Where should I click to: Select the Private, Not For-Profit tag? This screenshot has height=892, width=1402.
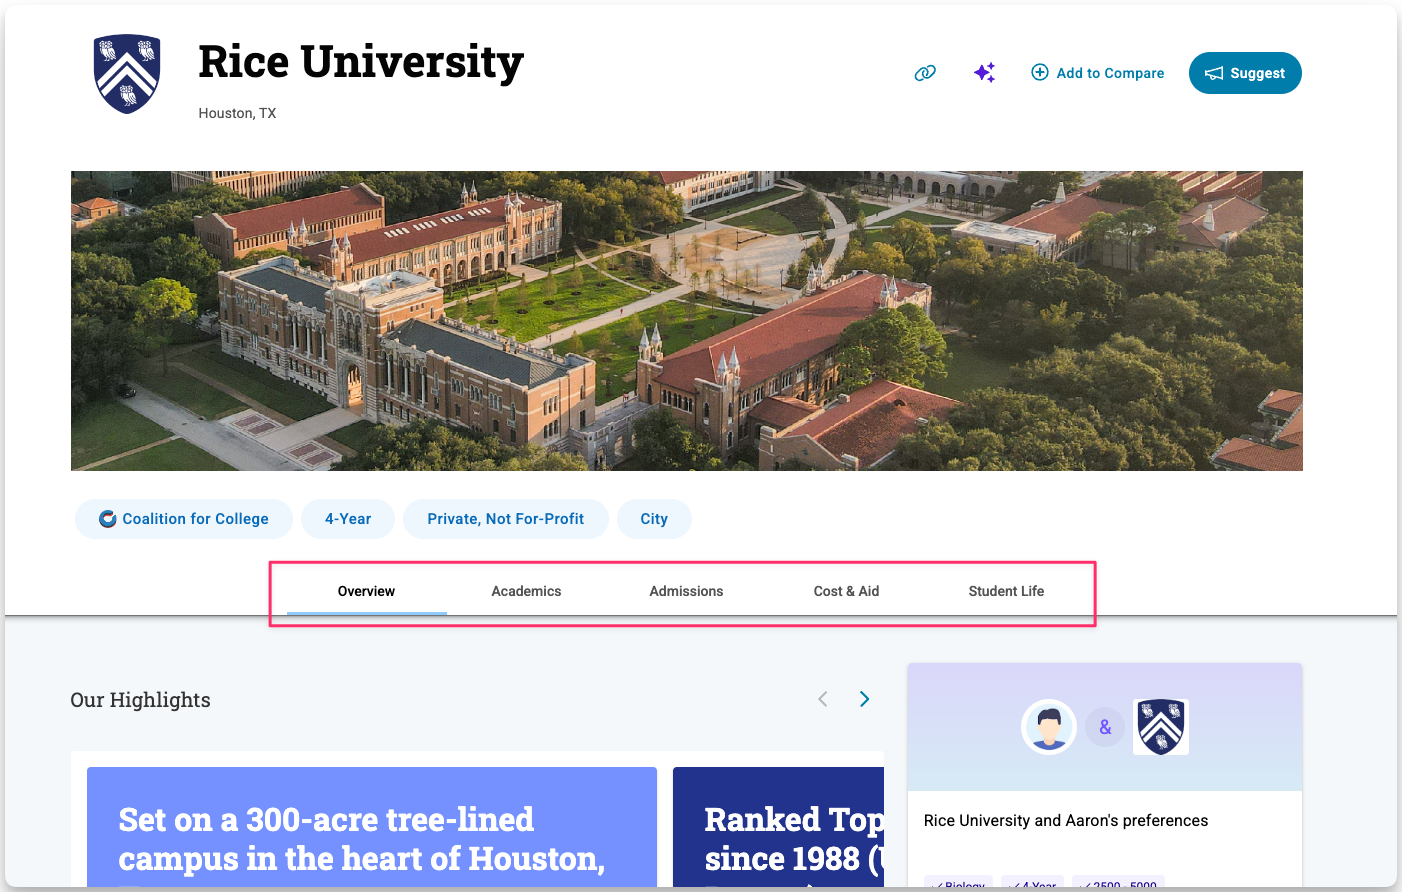506,519
